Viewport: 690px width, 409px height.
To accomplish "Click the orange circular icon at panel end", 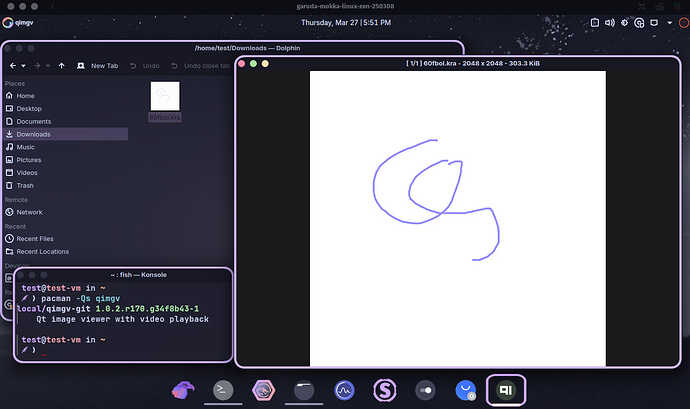I will click(684, 23).
